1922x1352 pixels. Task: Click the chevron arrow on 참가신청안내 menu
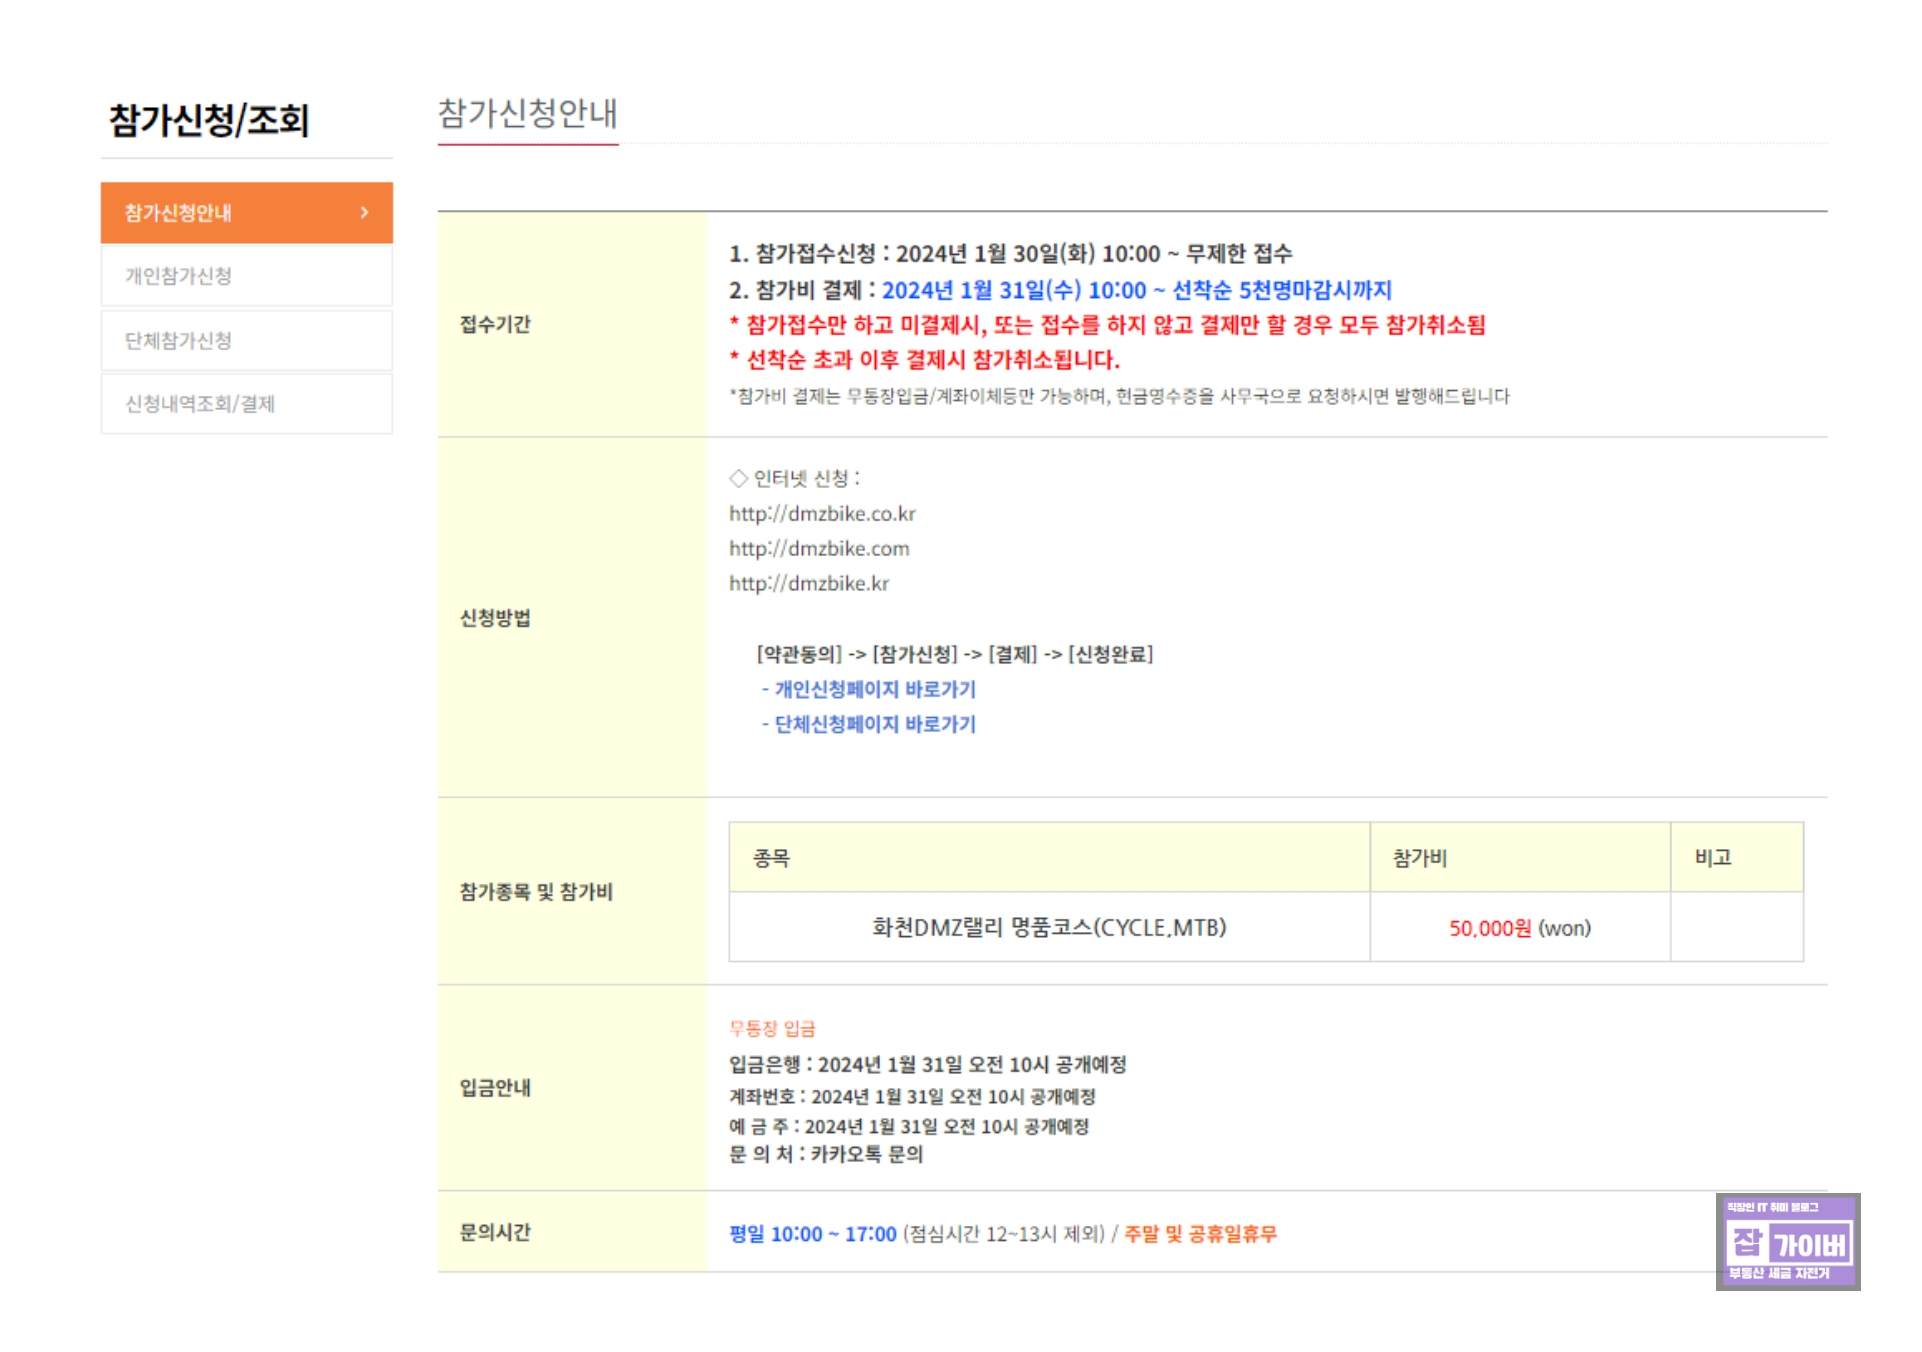[364, 212]
